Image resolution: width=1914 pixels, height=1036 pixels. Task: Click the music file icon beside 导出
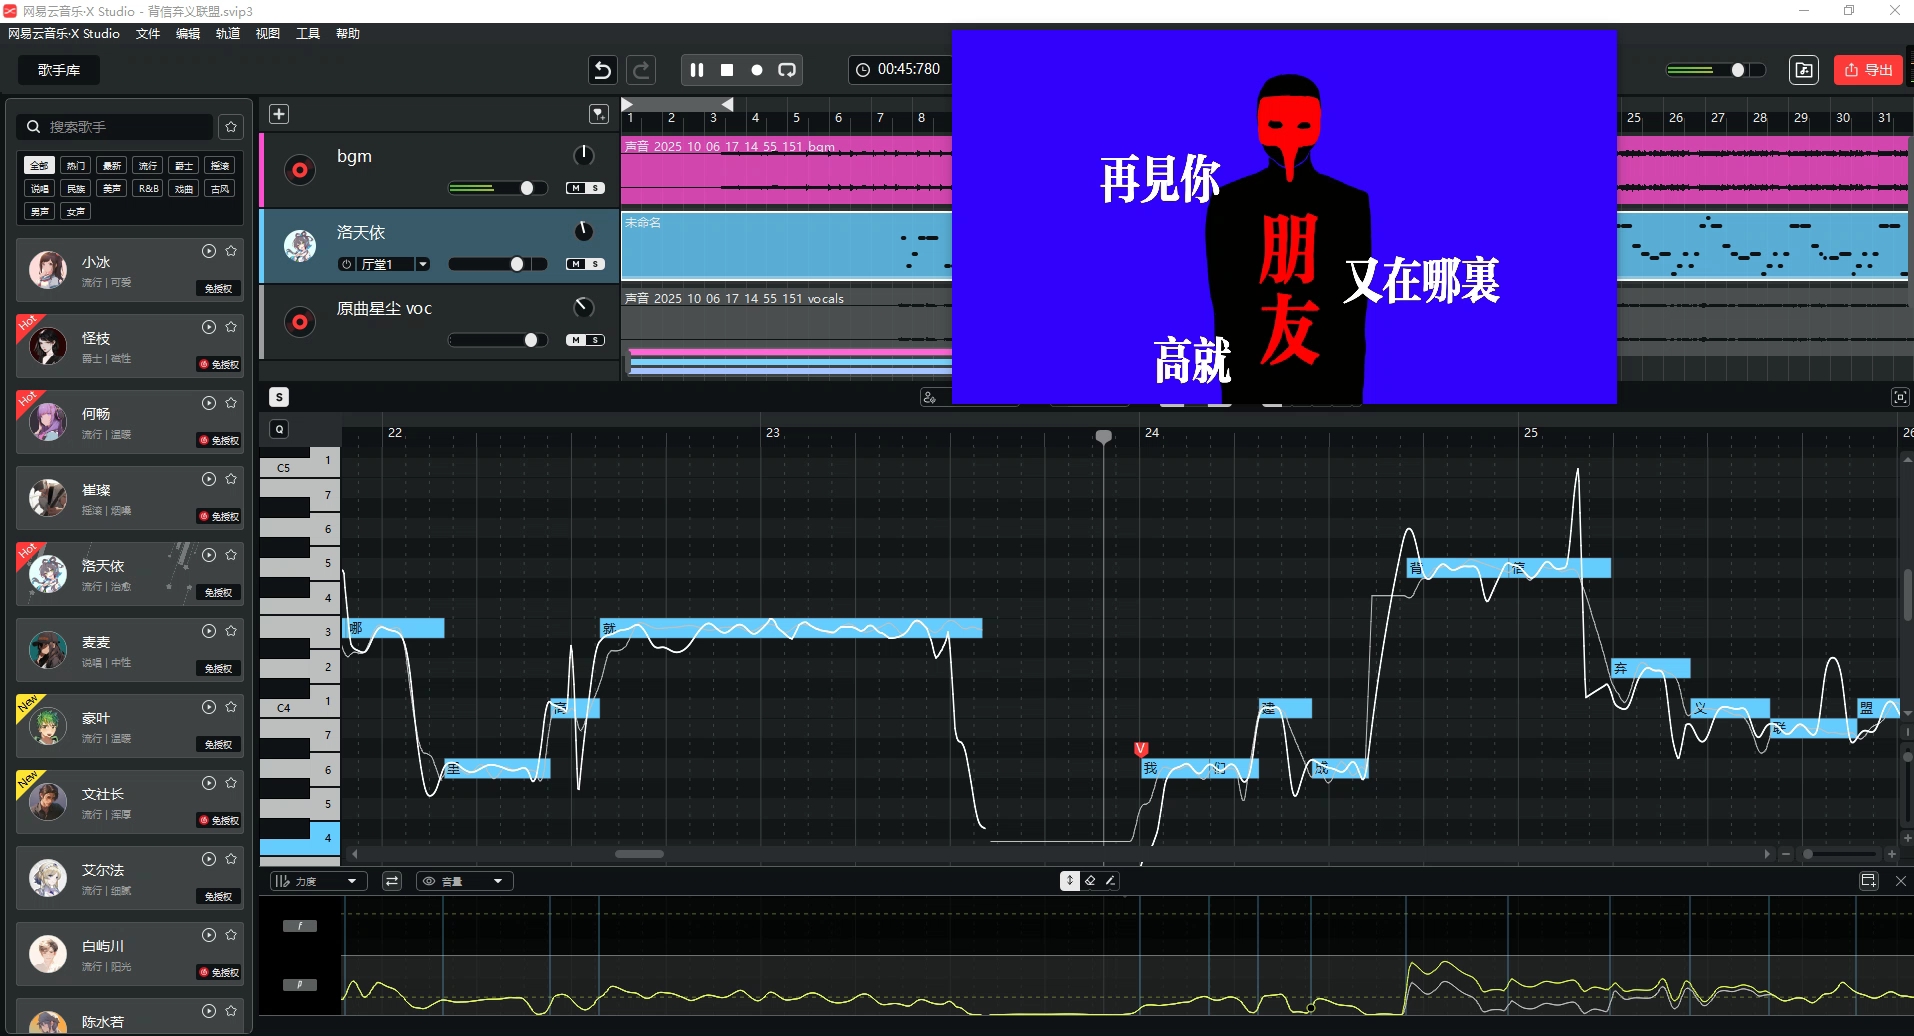[x=1804, y=70]
